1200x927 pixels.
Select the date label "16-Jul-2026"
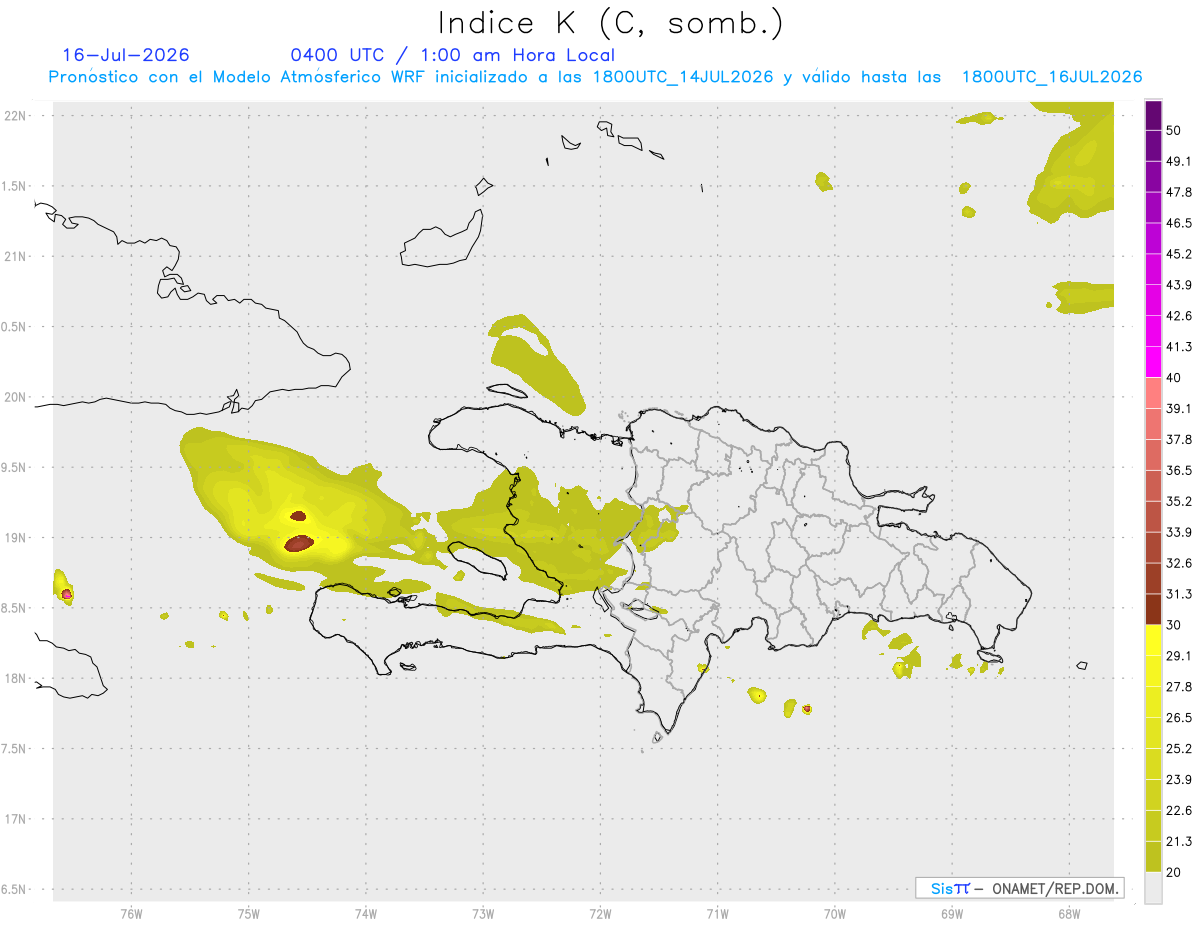[x=126, y=55]
